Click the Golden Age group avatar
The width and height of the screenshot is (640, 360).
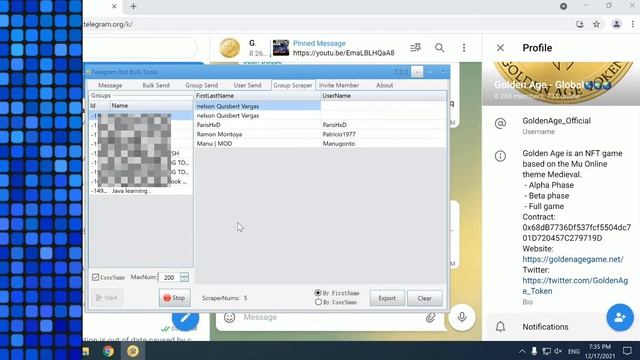point(229,48)
